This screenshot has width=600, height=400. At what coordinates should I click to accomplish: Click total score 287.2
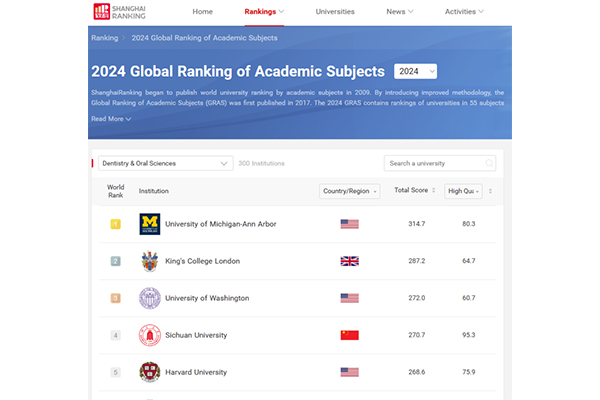coord(416,261)
